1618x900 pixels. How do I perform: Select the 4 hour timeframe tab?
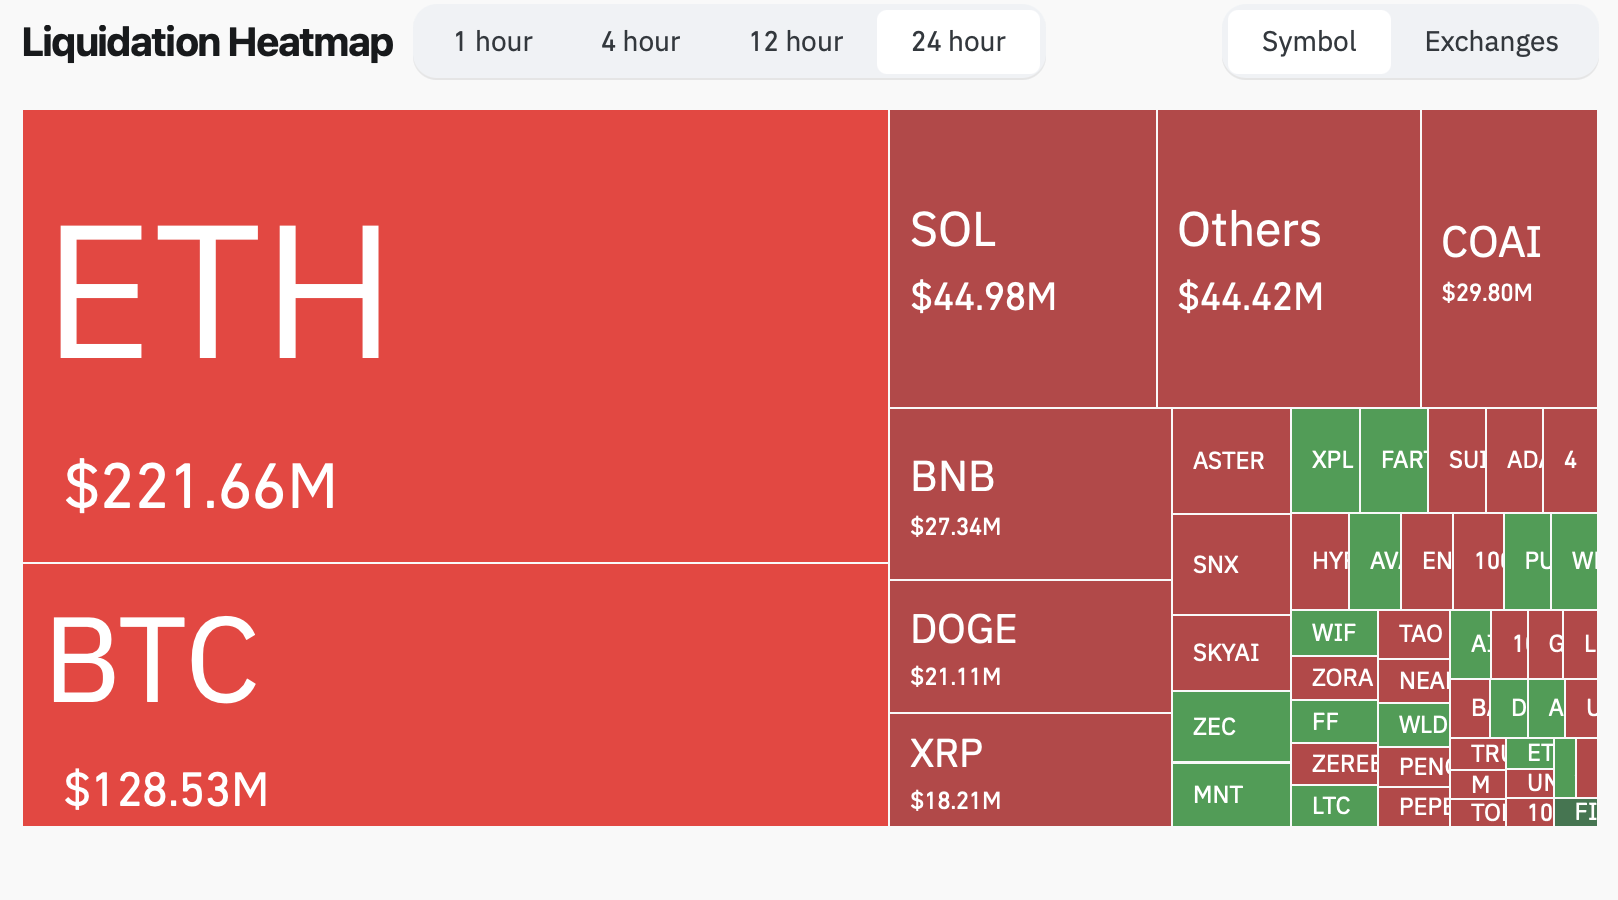[x=640, y=42]
